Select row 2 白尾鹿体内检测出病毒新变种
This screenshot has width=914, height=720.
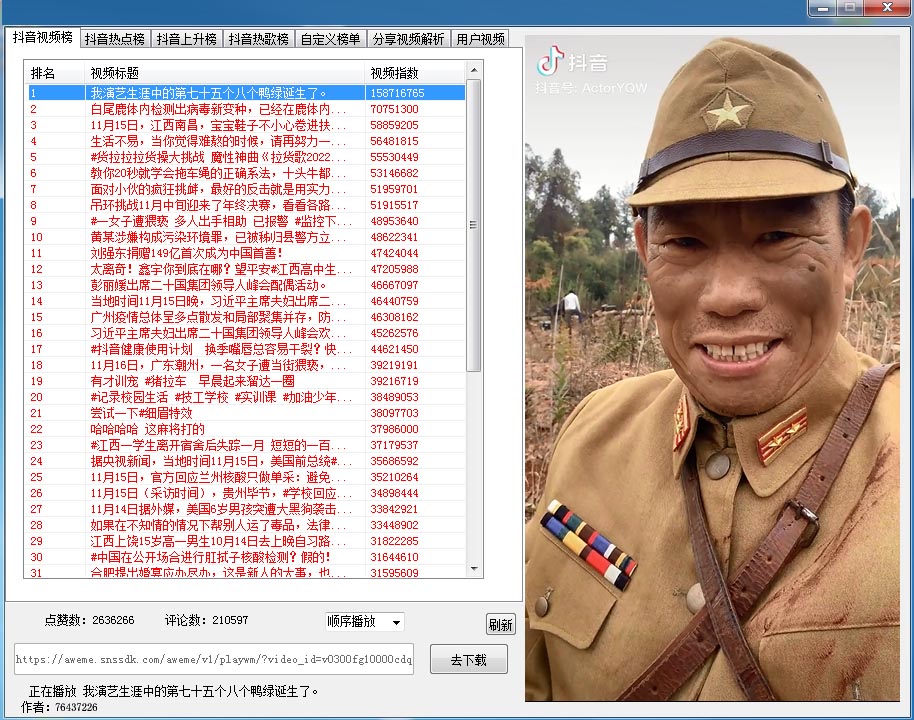tap(247, 109)
